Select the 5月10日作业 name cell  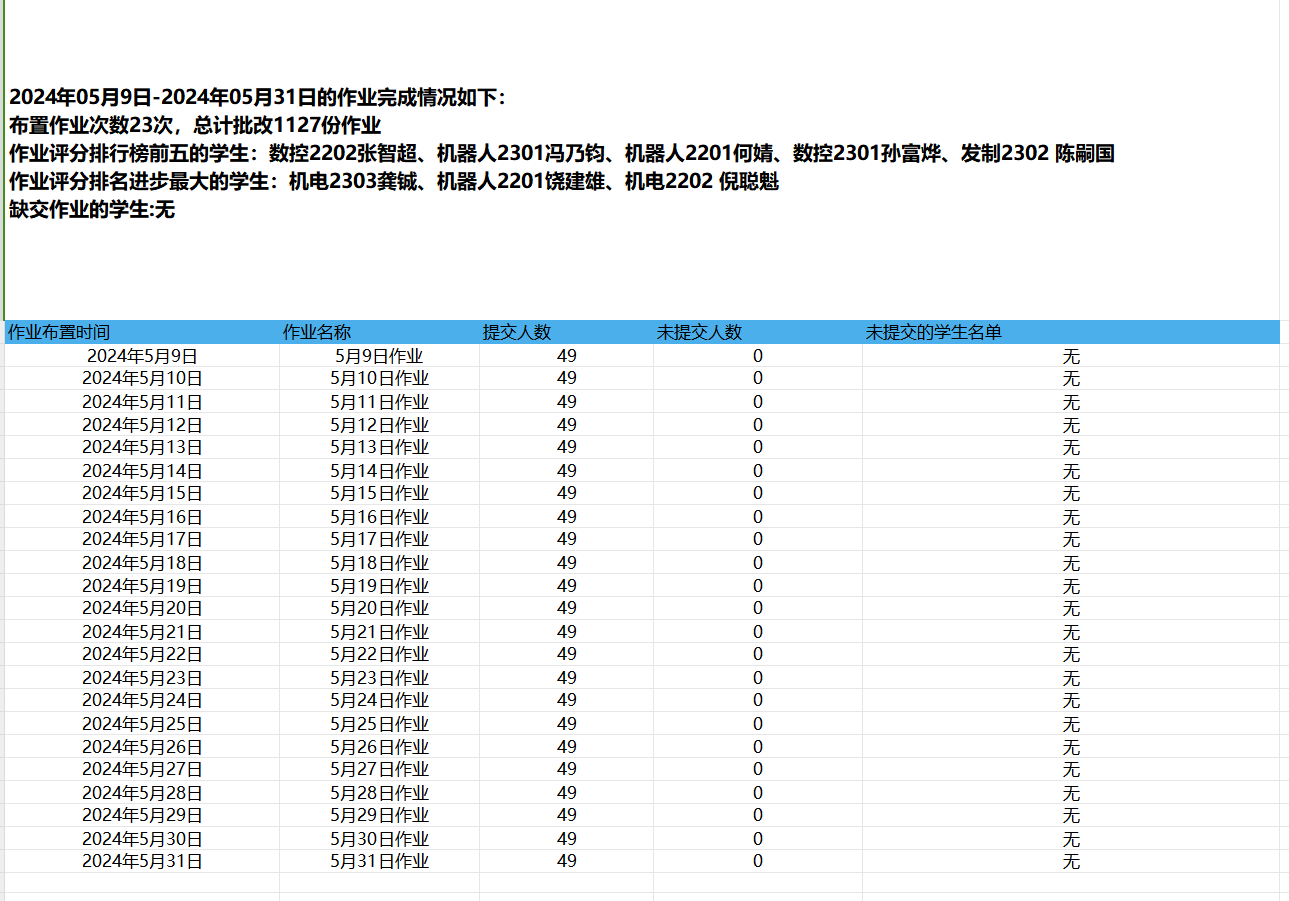379,379
